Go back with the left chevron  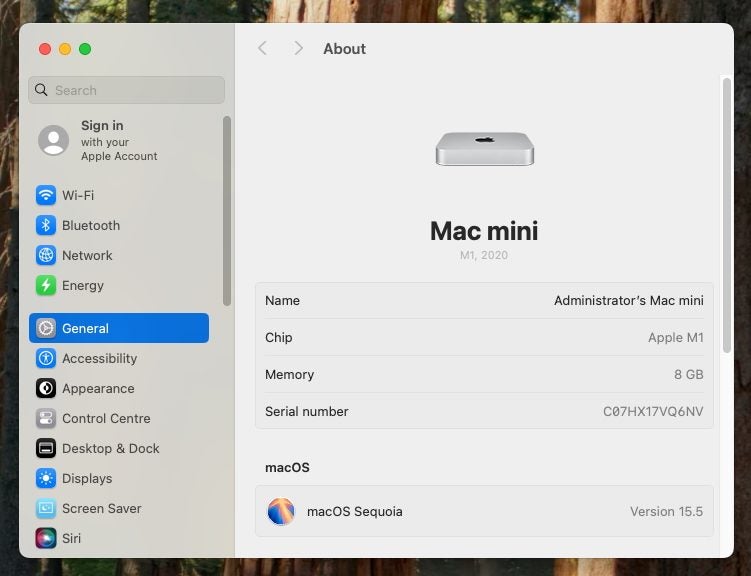pos(262,48)
